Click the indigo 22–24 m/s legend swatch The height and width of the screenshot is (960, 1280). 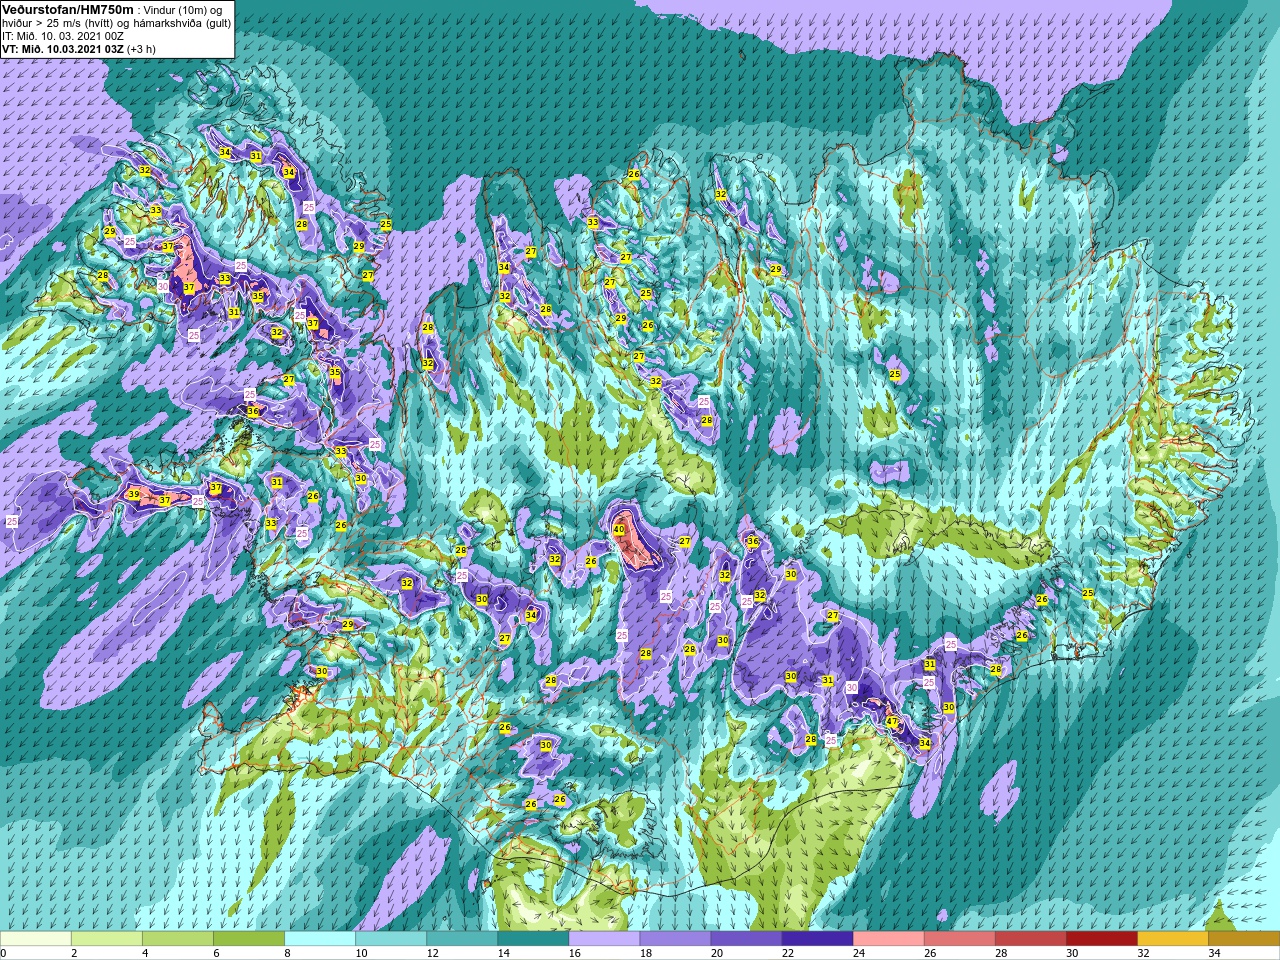tap(817, 939)
